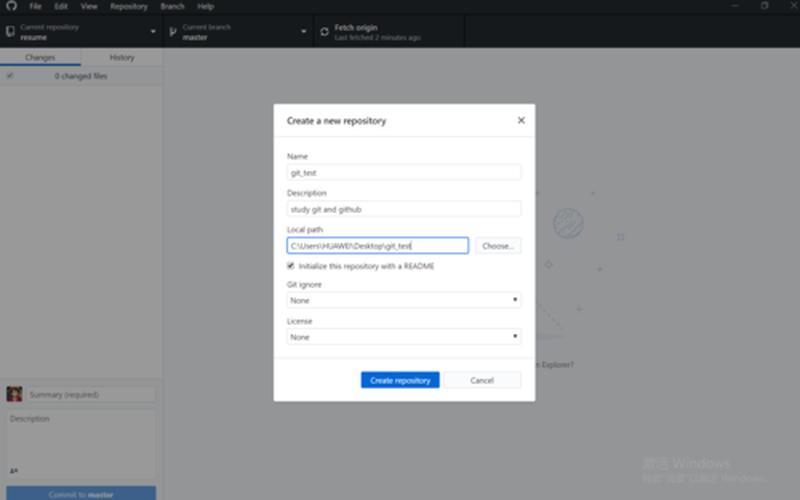
Task: Click the user avatar beside the Summary field
Action: [14, 394]
